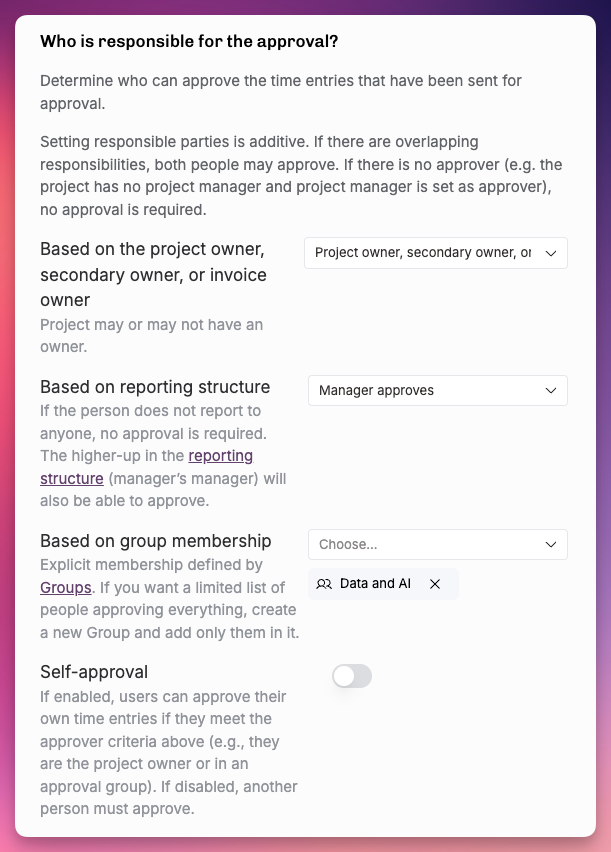Screen dimensions: 611x852
Task: Click the 'Based on reporting structure' label
Action: 155,387
